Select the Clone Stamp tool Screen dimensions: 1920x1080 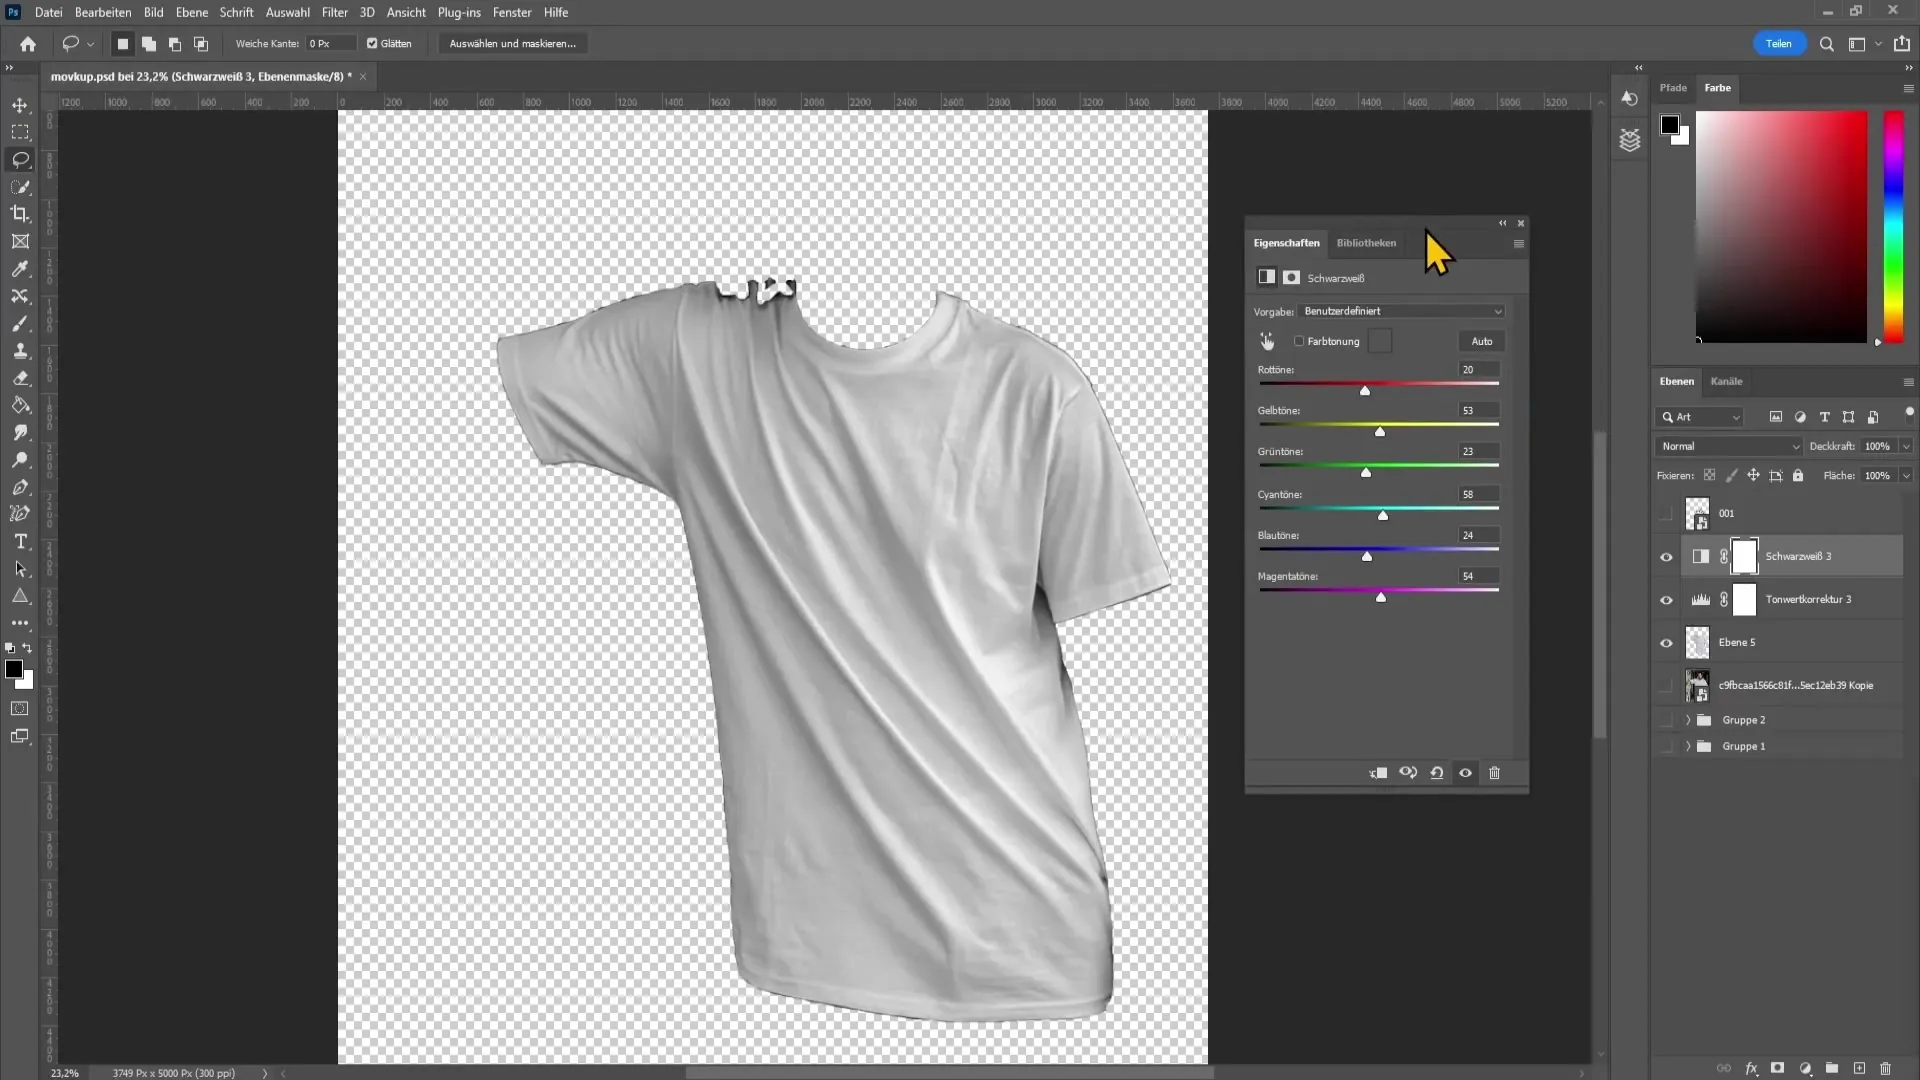coord(20,351)
